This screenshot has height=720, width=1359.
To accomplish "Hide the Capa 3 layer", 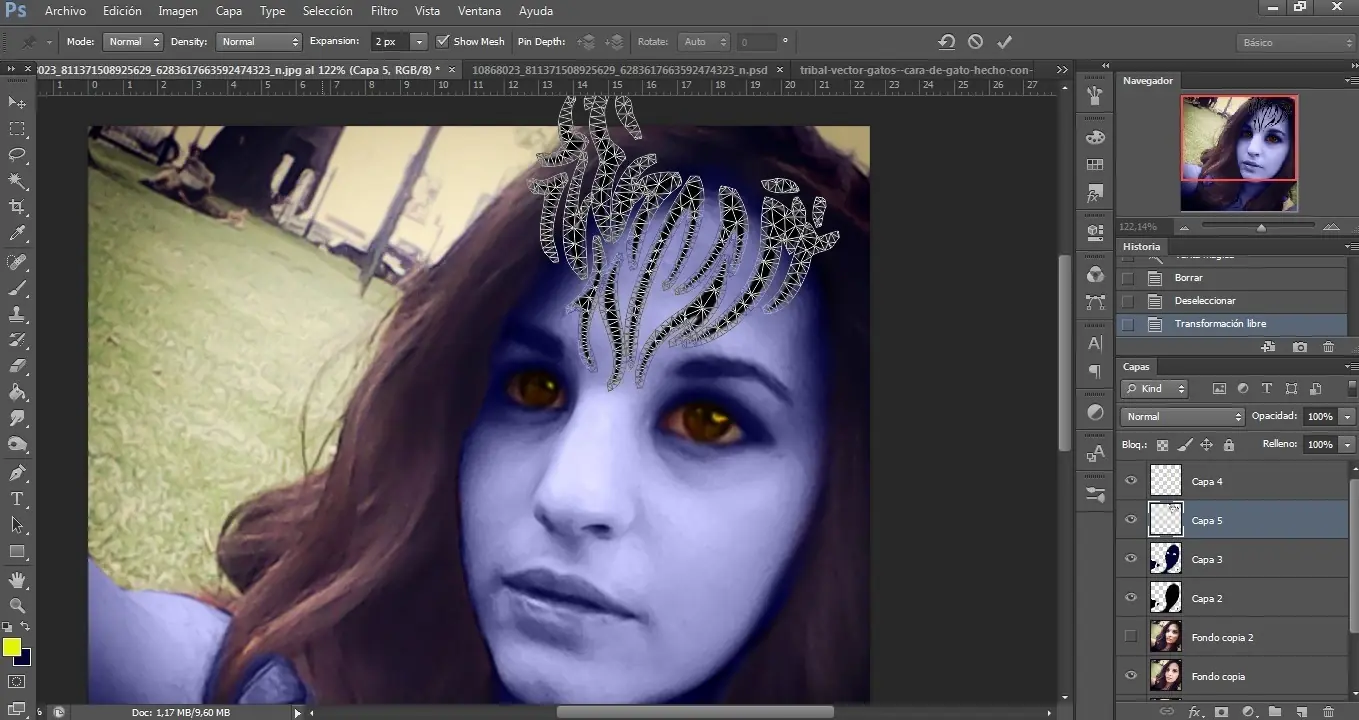I will click(x=1131, y=559).
